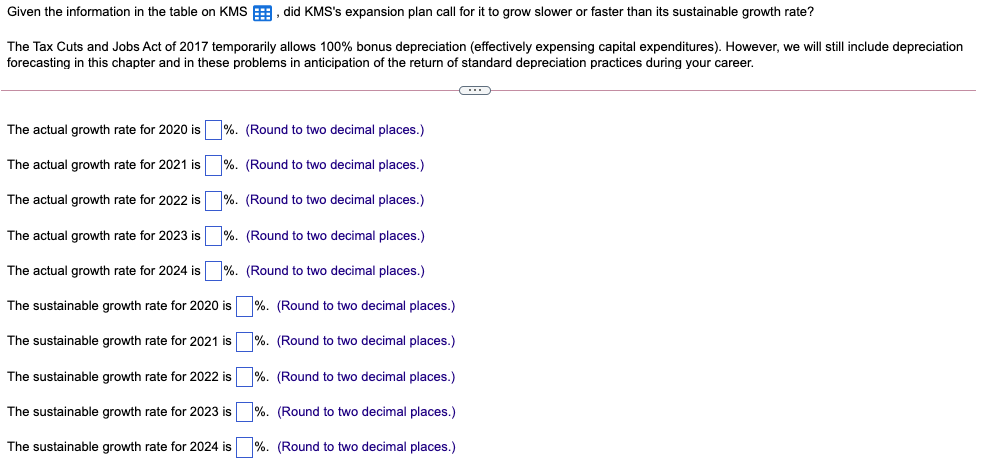Select the actual growth rate 2023 input box
982x465 pixels.
213,236
